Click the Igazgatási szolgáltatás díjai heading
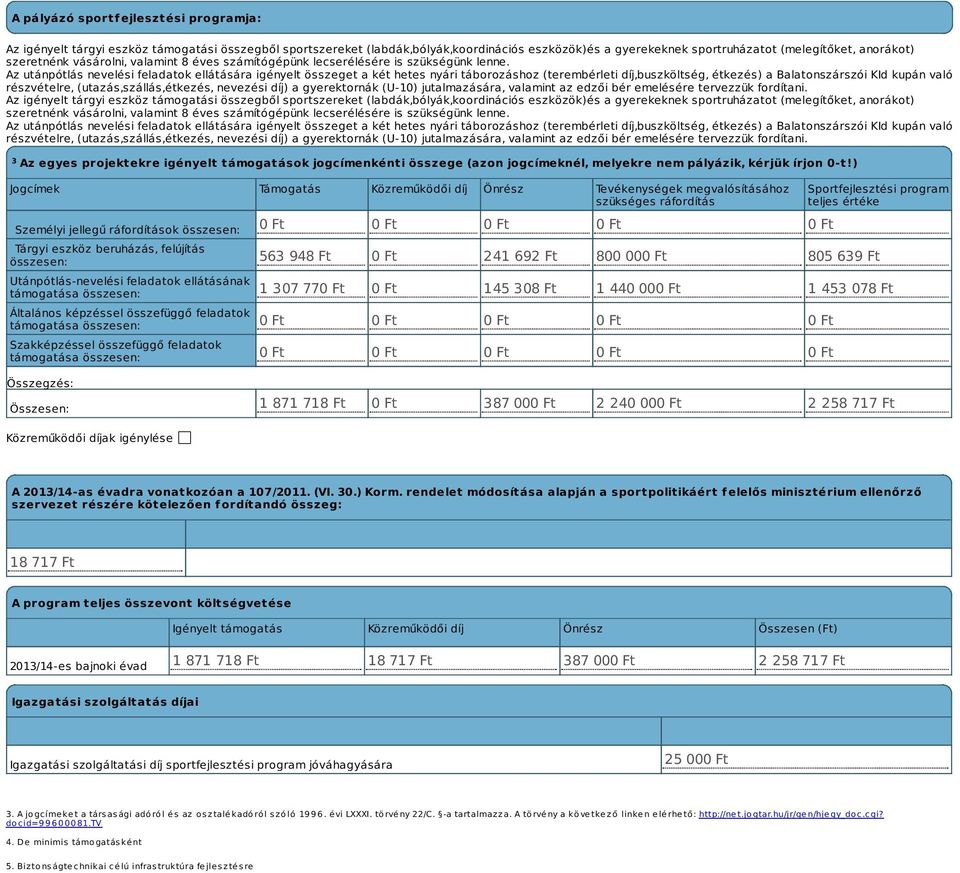 point(105,702)
